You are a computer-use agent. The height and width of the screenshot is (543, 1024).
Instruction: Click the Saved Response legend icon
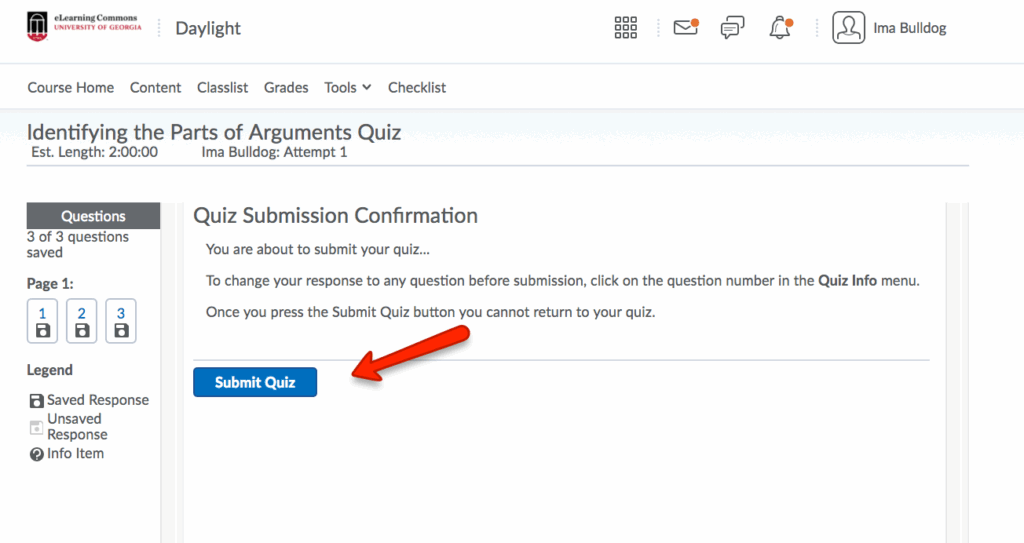[x=36, y=400]
